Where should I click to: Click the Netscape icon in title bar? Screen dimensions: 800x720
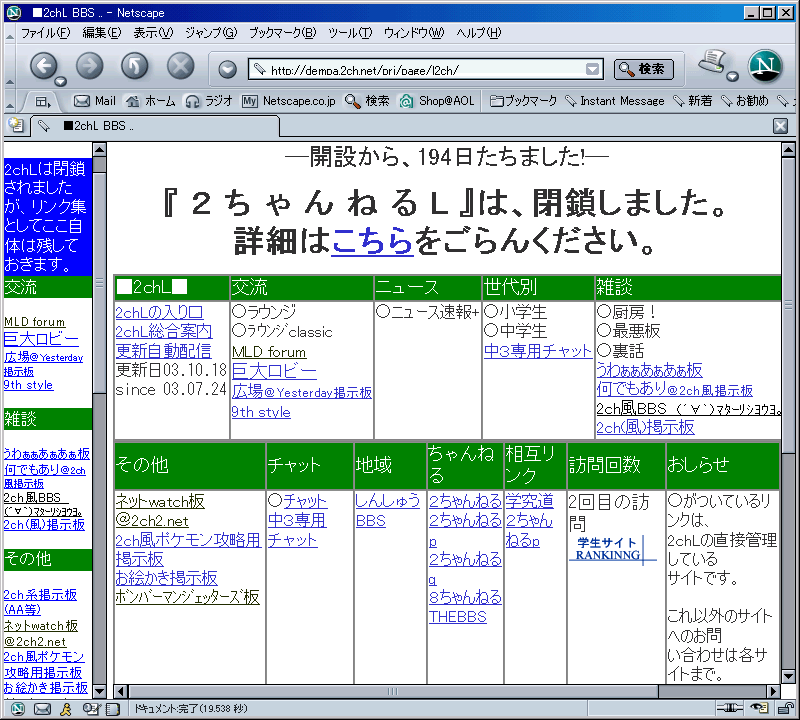[14, 12]
